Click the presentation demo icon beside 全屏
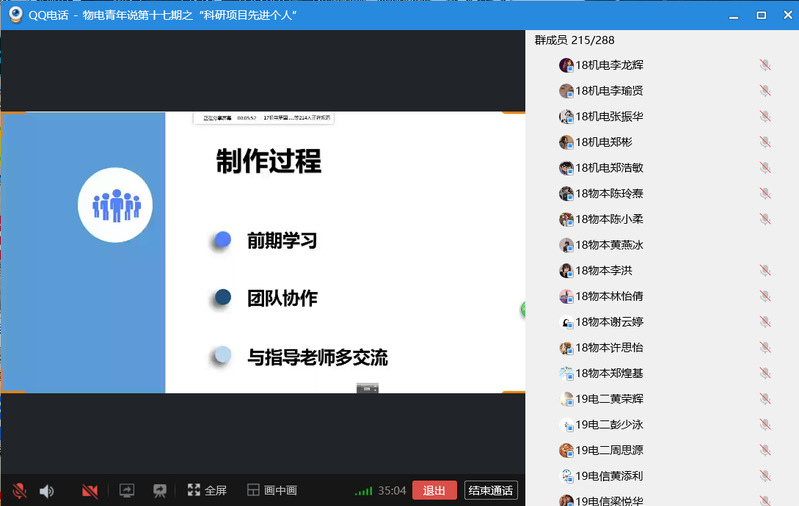Viewport: 799px width, 506px height. (x=159, y=491)
